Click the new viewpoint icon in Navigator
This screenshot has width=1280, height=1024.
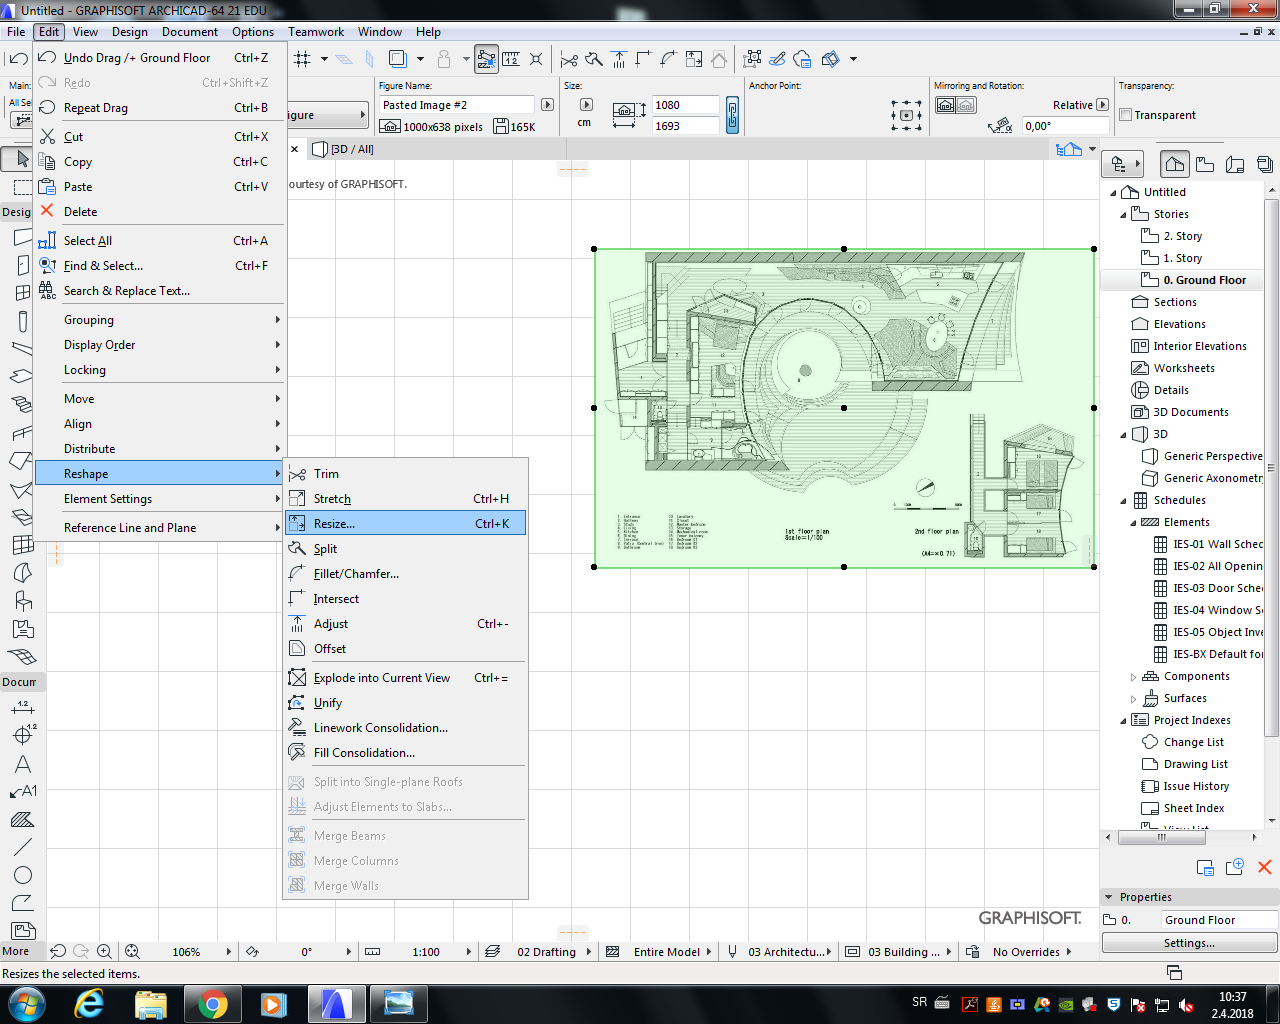[x=1235, y=867]
